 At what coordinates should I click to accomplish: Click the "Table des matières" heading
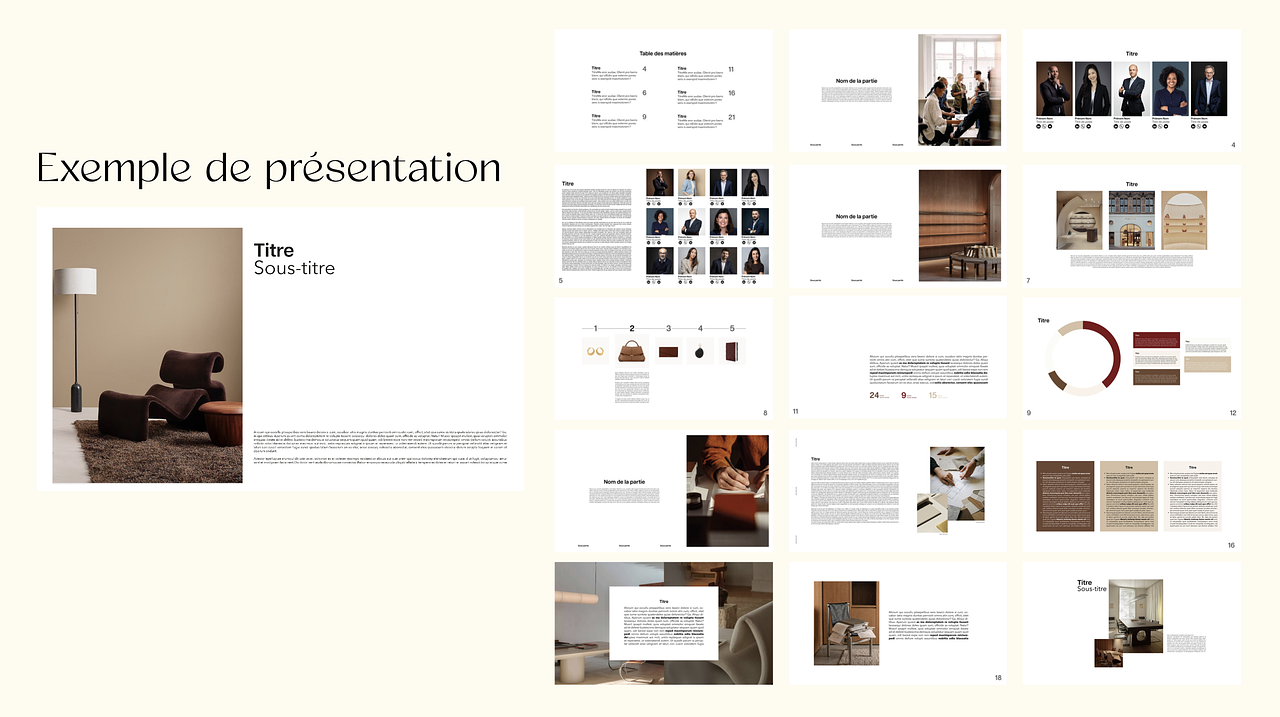pos(663,53)
